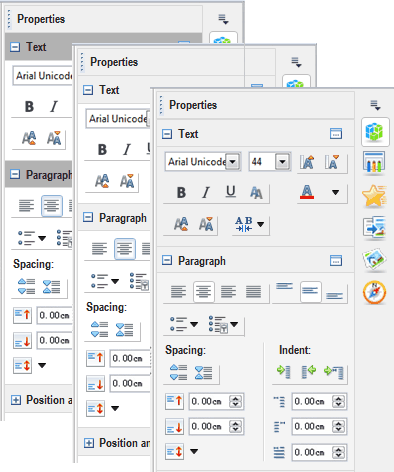Toggle Bold in front panel
The height and width of the screenshot is (472, 394).
(x=181, y=193)
